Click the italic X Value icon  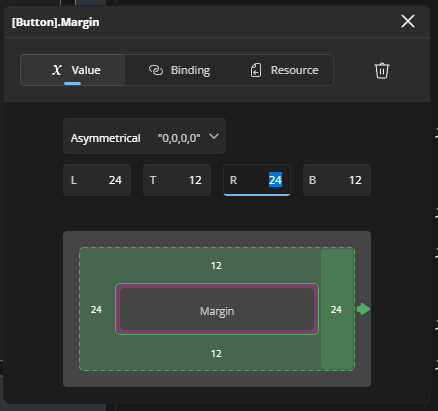pos(57,70)
